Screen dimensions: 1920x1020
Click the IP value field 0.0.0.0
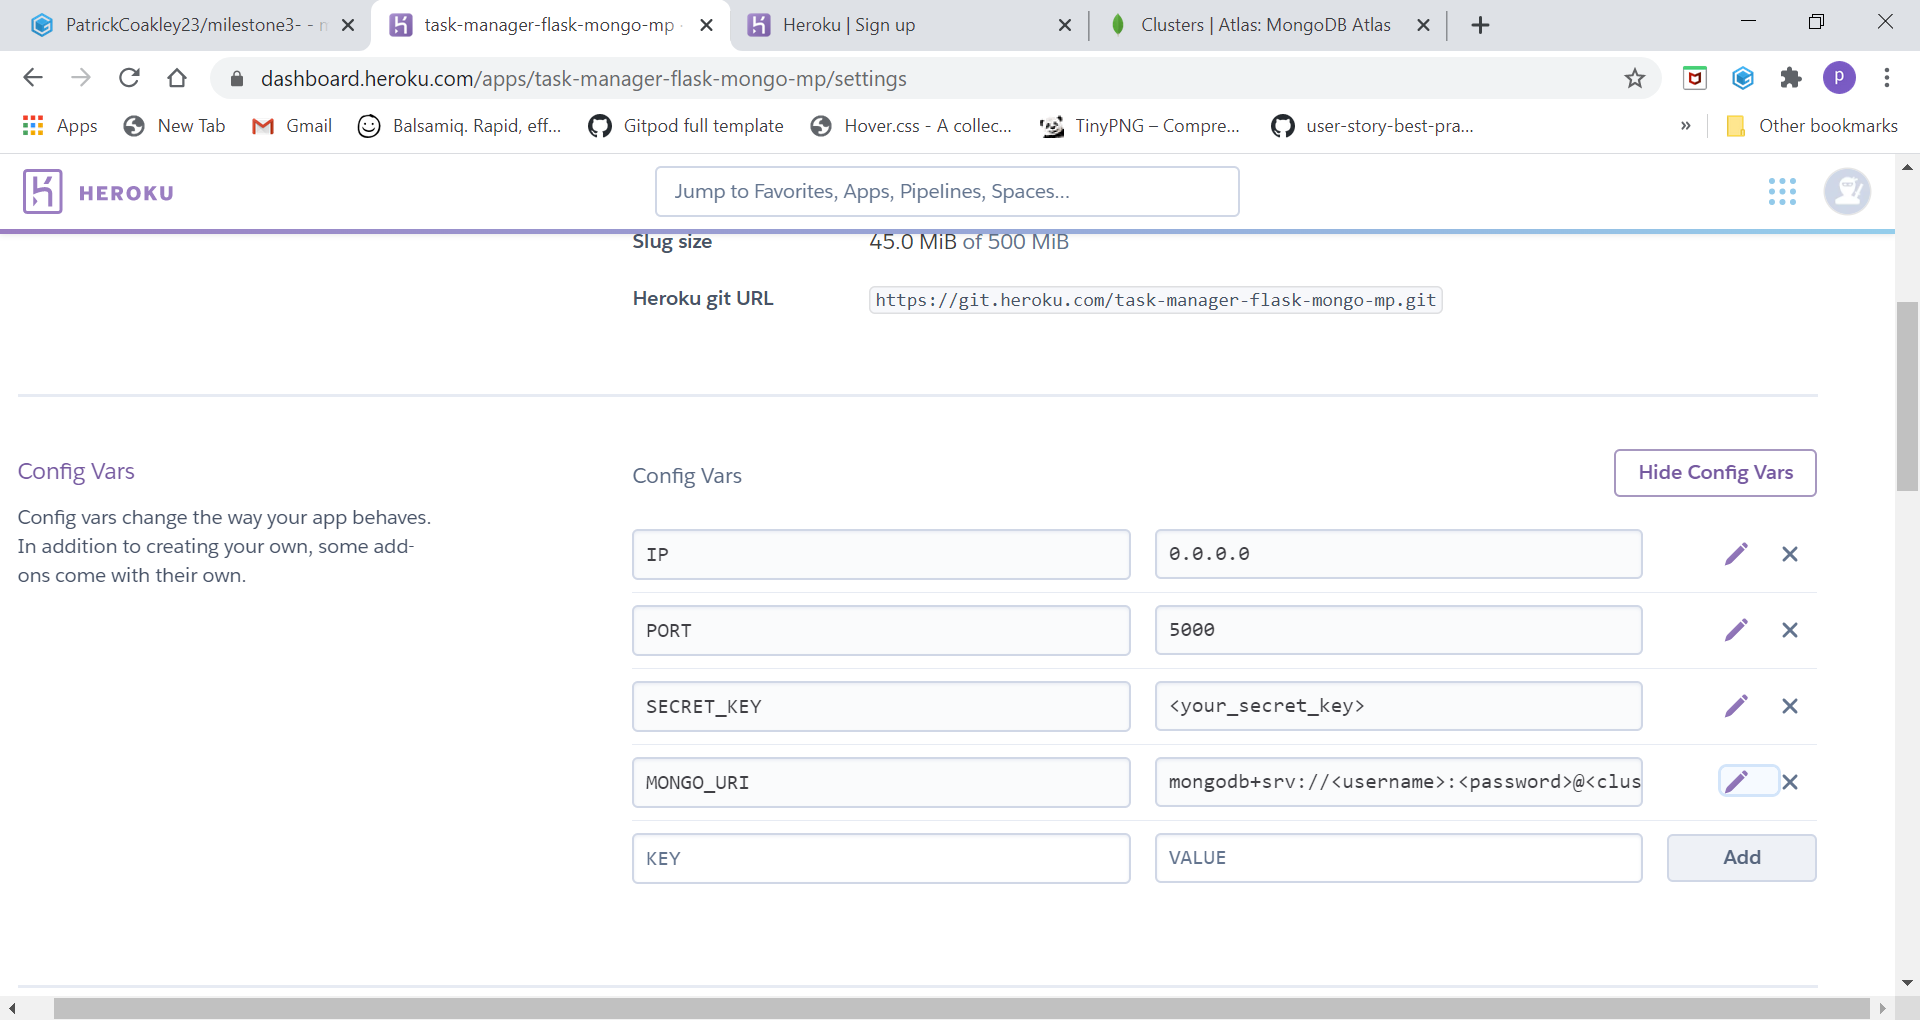click(1398, 554)
